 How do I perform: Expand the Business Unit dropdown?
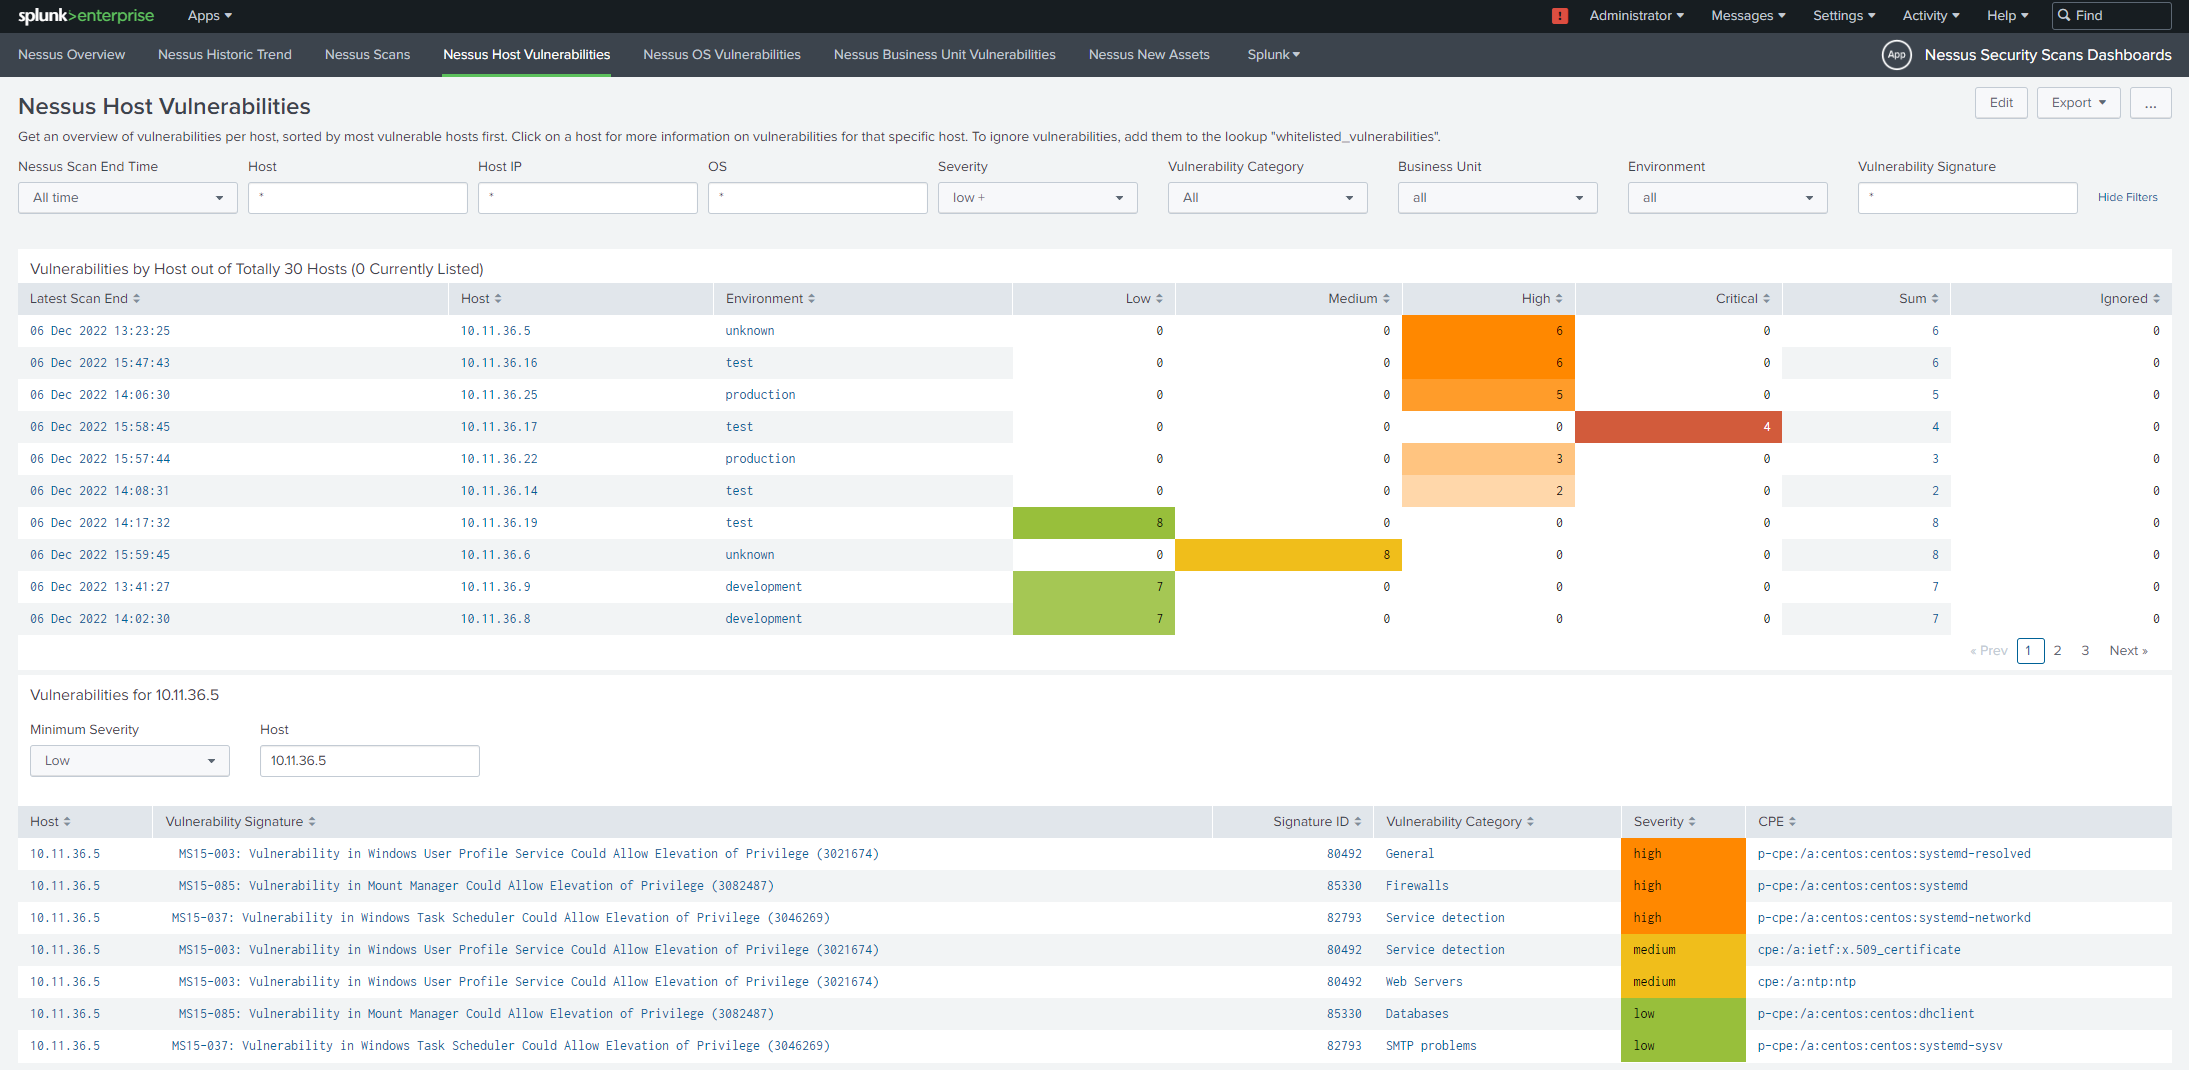[1498, 198]
